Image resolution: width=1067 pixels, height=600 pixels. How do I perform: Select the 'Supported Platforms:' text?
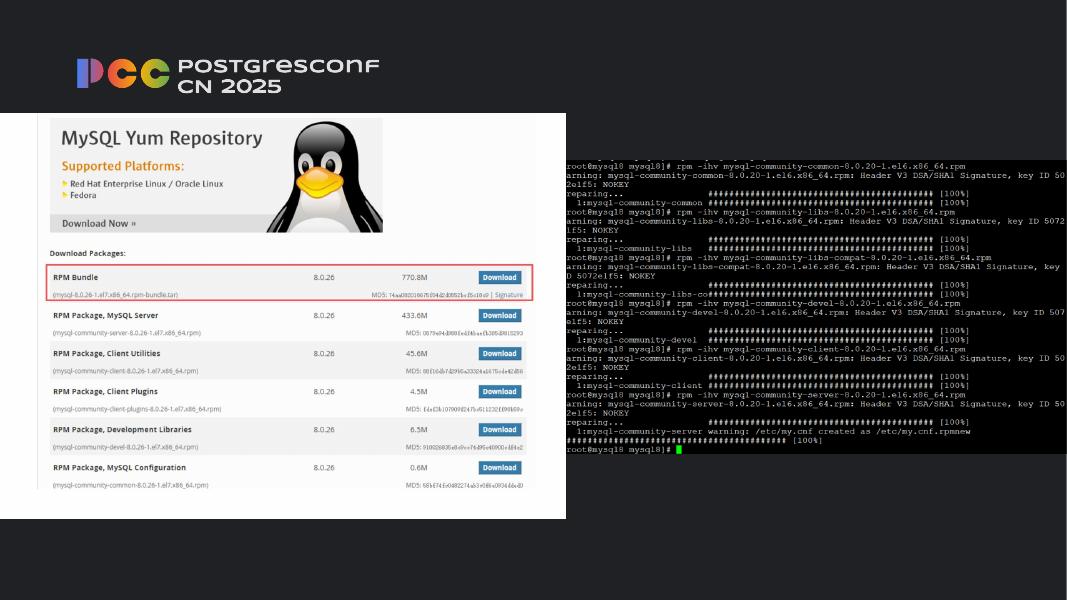click(x=122, y=166)
